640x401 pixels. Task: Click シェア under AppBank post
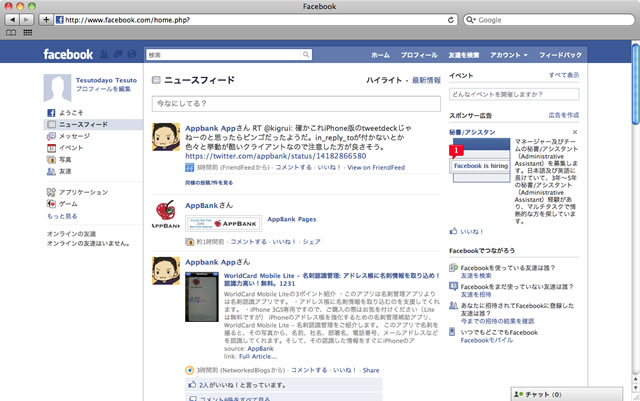pyautogui.click(x=311, y=242)
